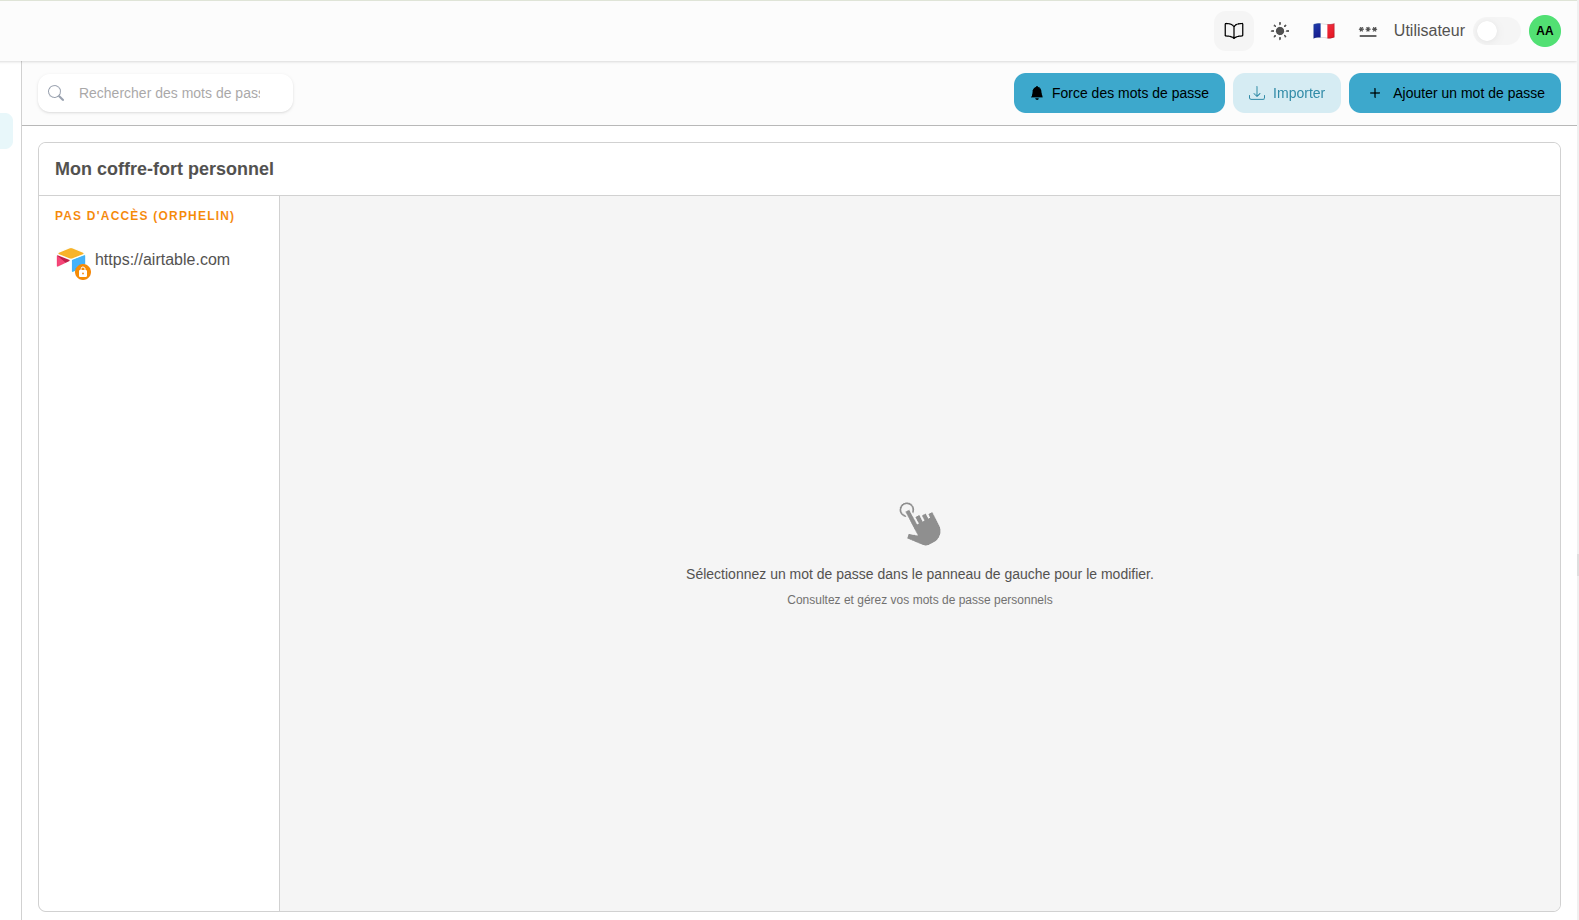Open the AA user avatar menu
The width and height of the screenshot is (1579, 920).
(x=1544, y=31)
